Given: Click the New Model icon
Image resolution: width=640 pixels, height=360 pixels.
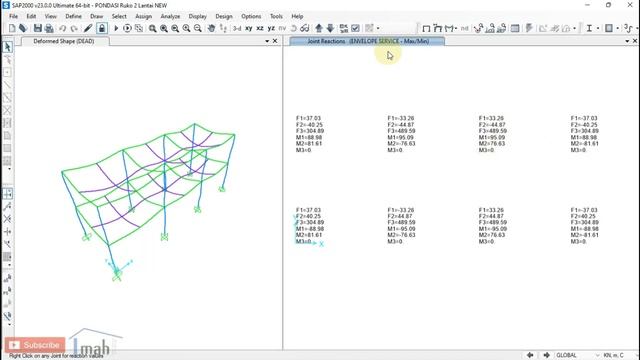Looking at the screenshot, I should point(12,28).
